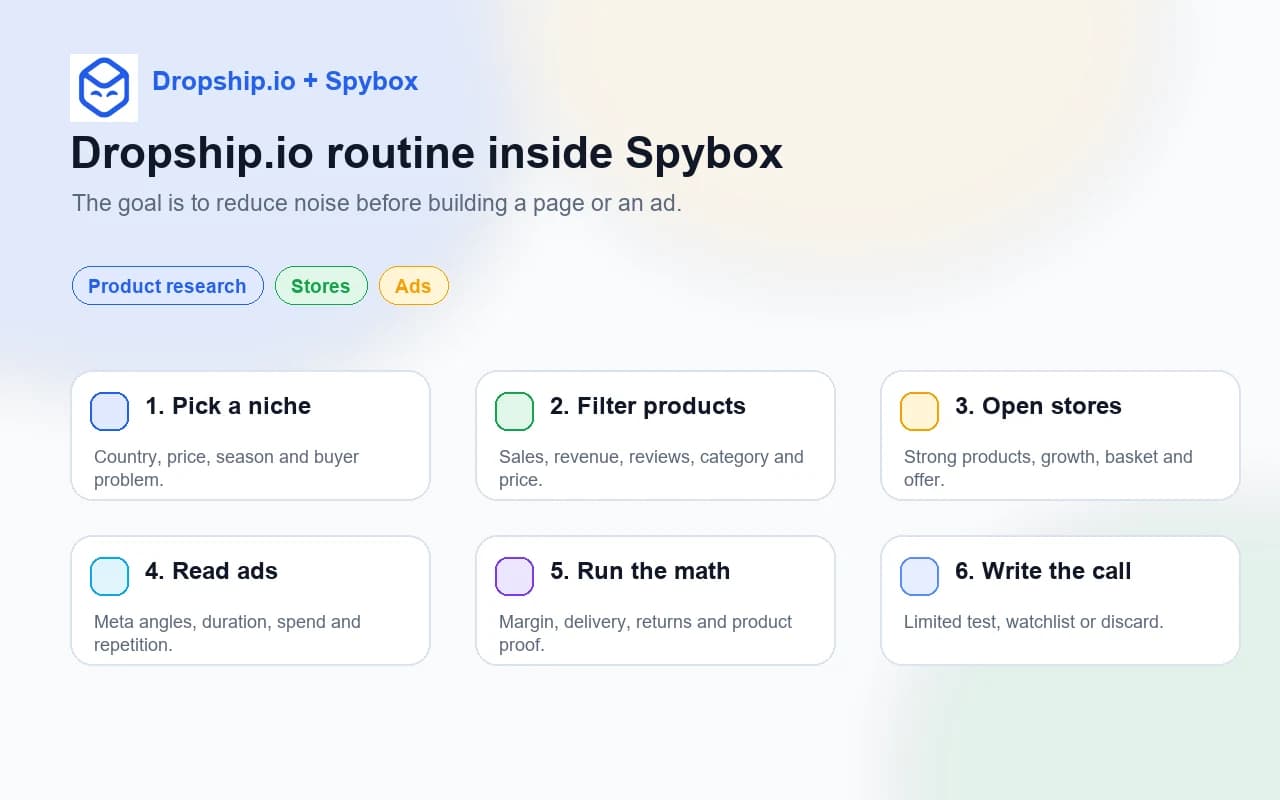Screen dimensions: 1280x800
Task: Select the Ads tag
Action: [413, 286]
